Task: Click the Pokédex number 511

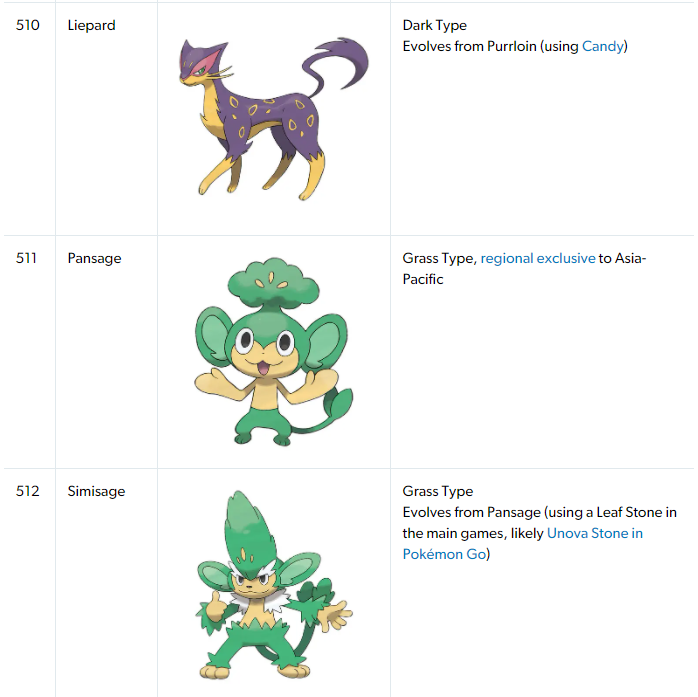Action: [x=26, y=258]
